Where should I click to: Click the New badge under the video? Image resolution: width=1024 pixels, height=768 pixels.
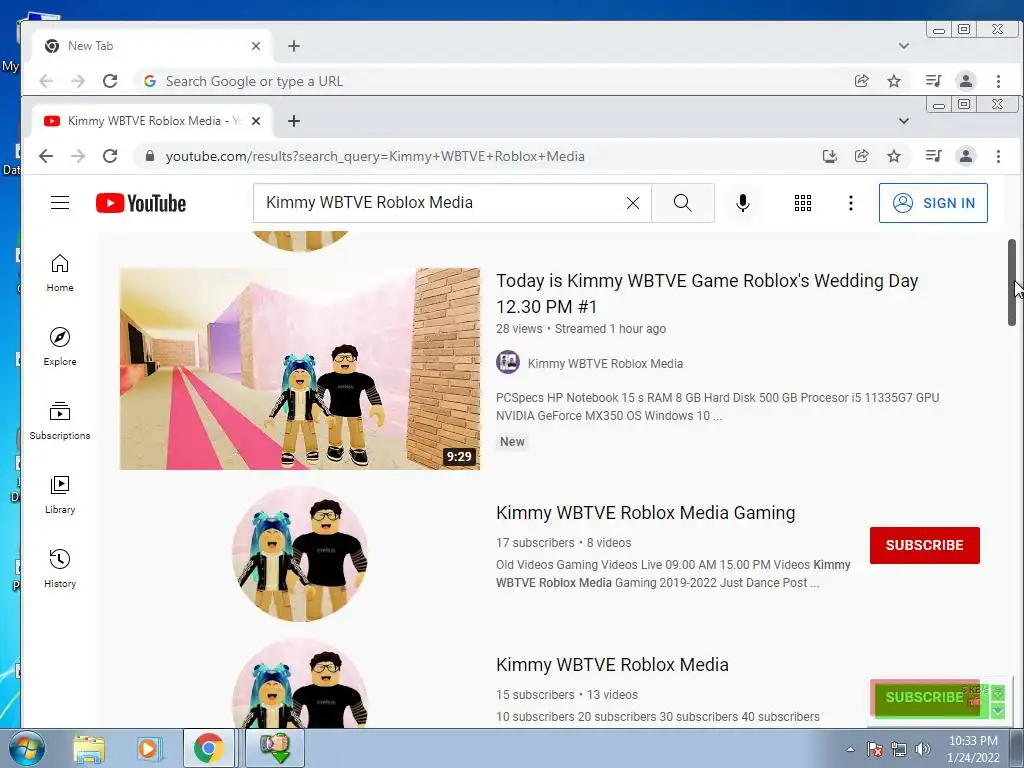coord(512,441)
